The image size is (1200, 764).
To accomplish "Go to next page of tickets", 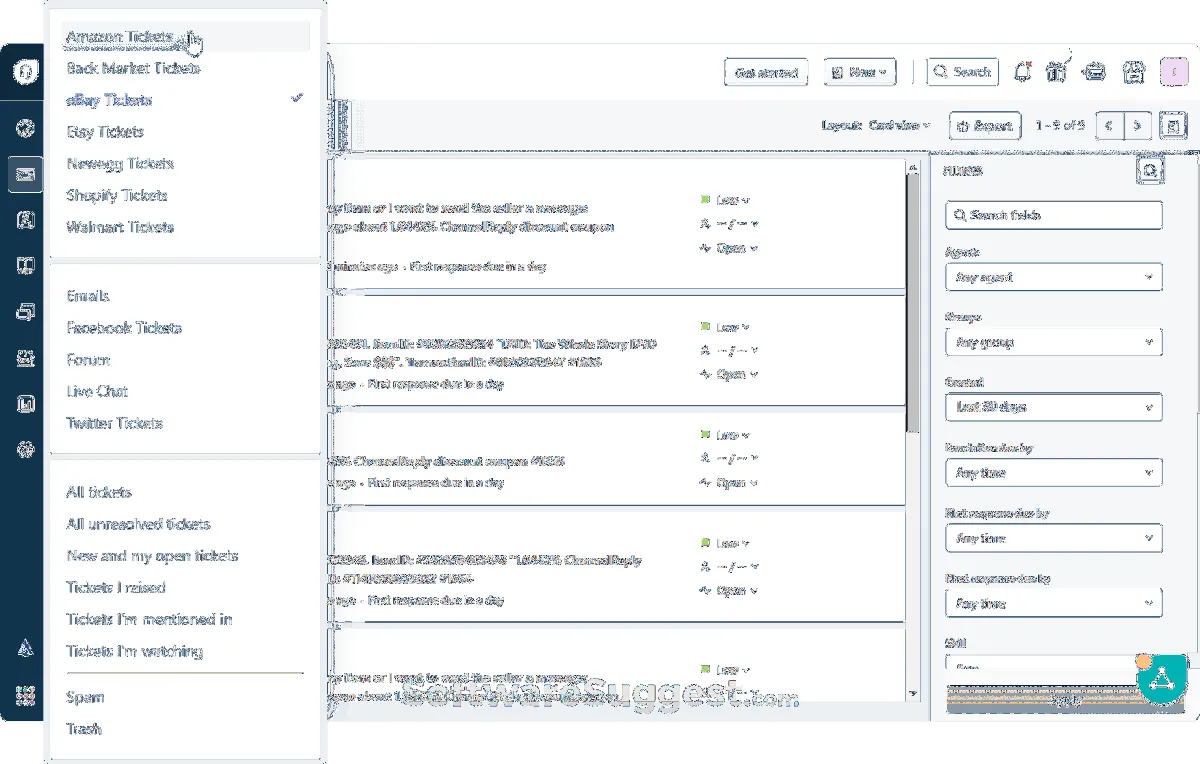I will (x=1138, y=126).
